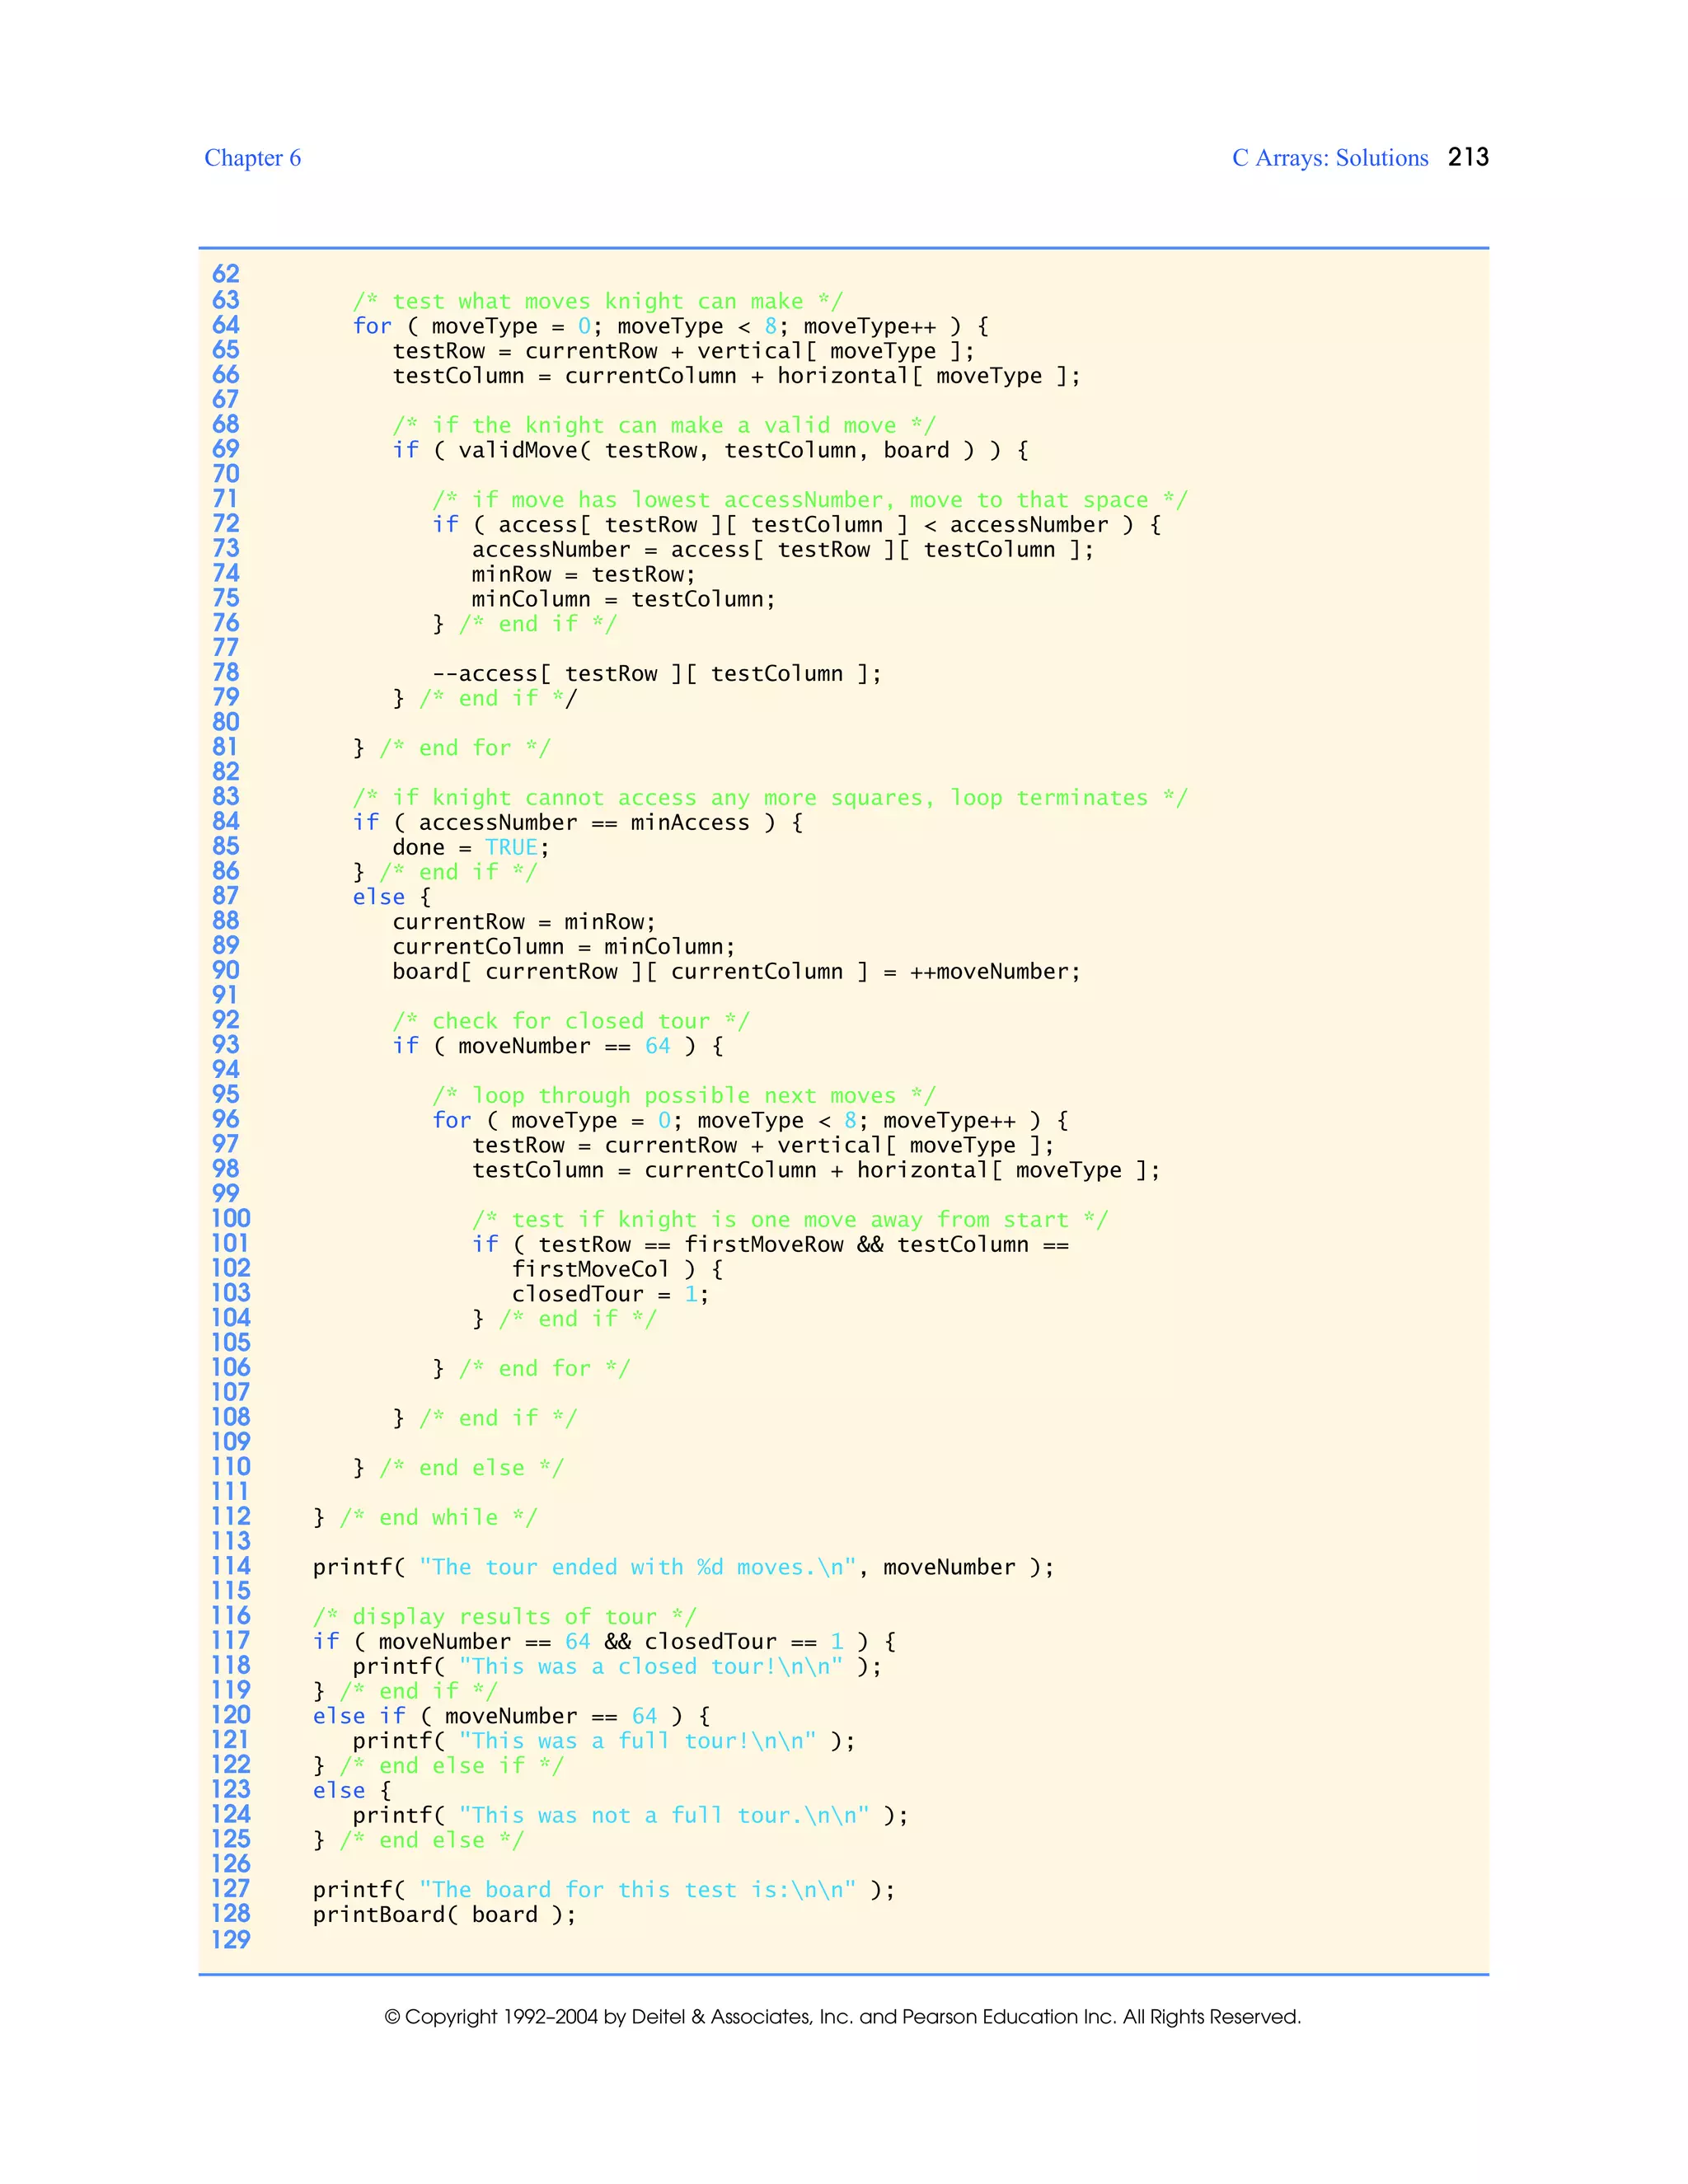Click the 'test what moves knight can make' comment
The image size is (1688, 2184).
pos(598,301)
